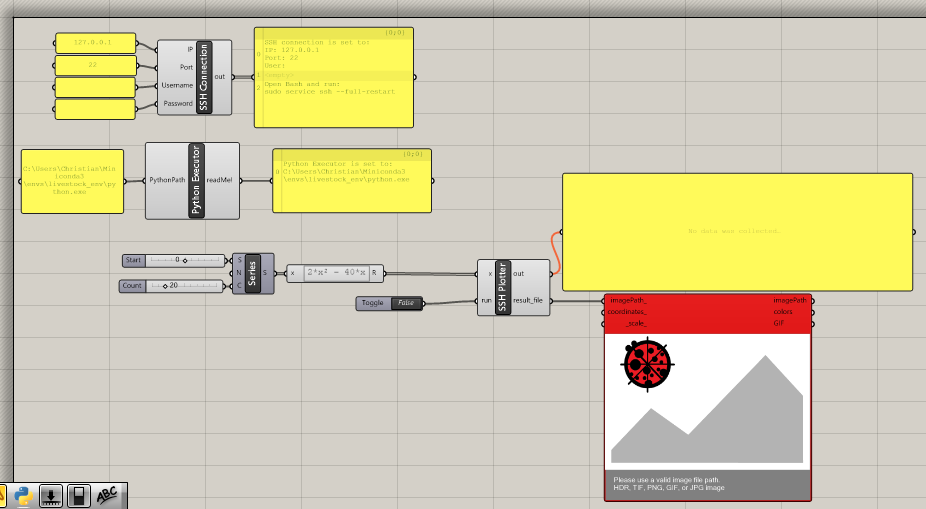
Task: Click the S input of Series
Action: (239, 260)
